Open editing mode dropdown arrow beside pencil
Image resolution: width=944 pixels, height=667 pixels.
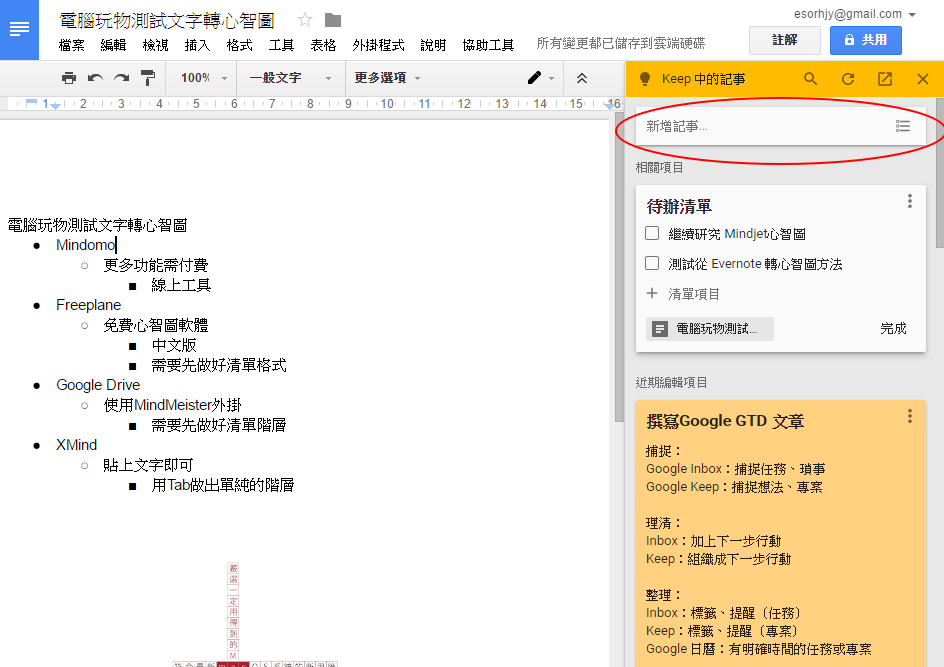click(551, 78)
